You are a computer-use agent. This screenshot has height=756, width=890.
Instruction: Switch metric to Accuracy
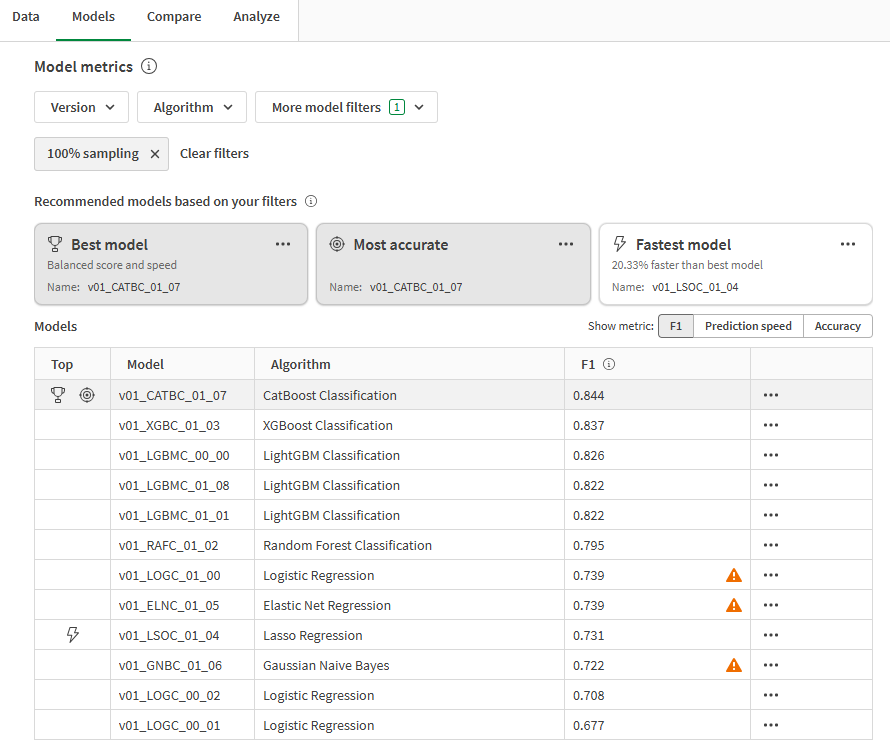(837, 326)
